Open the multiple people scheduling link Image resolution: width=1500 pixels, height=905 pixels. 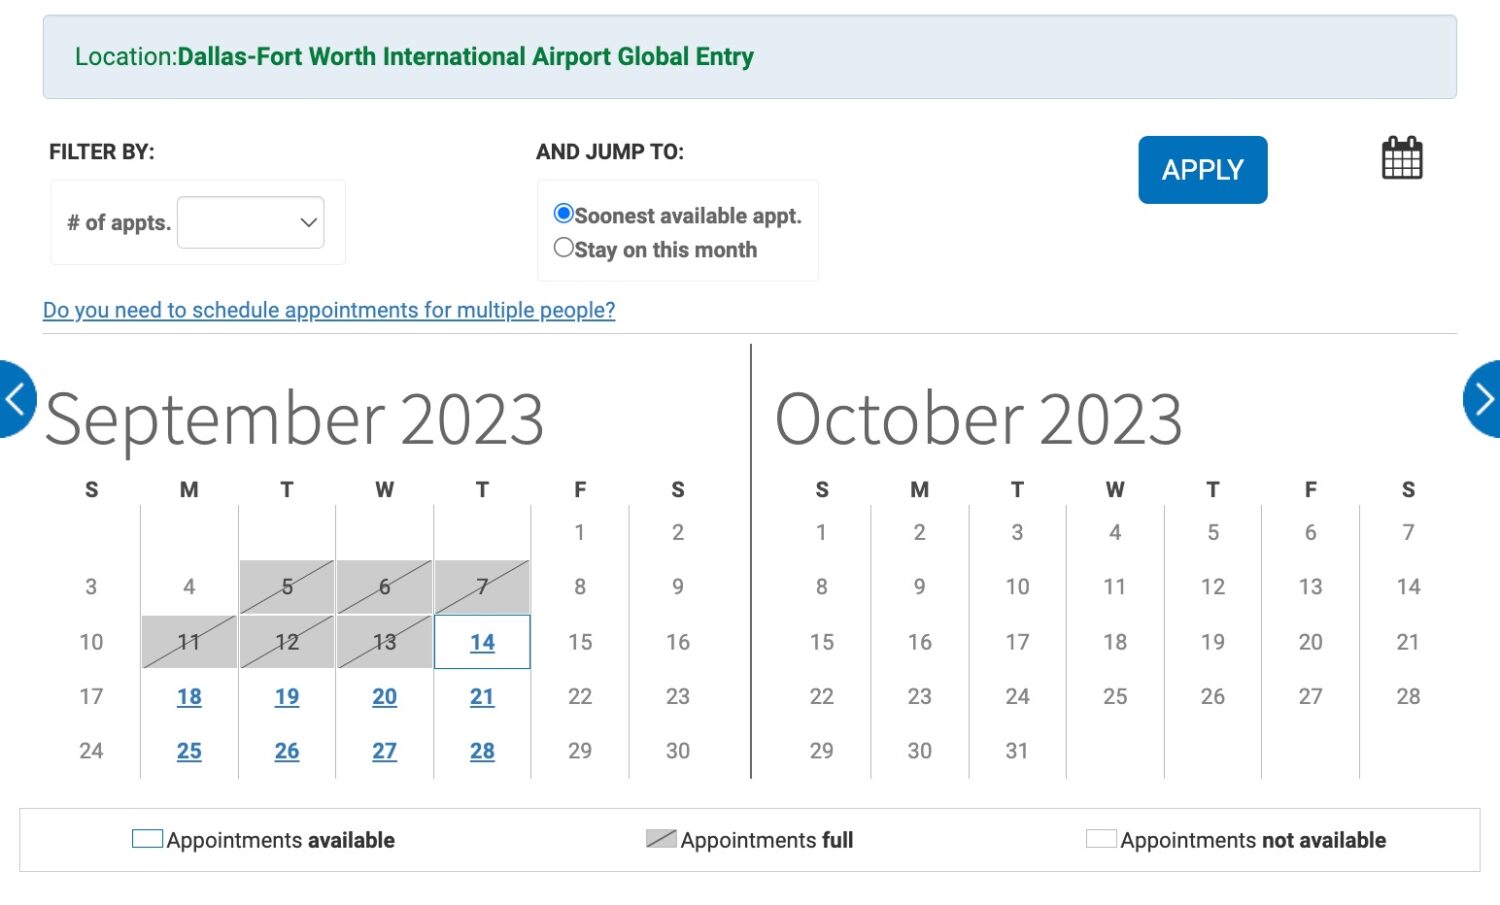point(328,310)
